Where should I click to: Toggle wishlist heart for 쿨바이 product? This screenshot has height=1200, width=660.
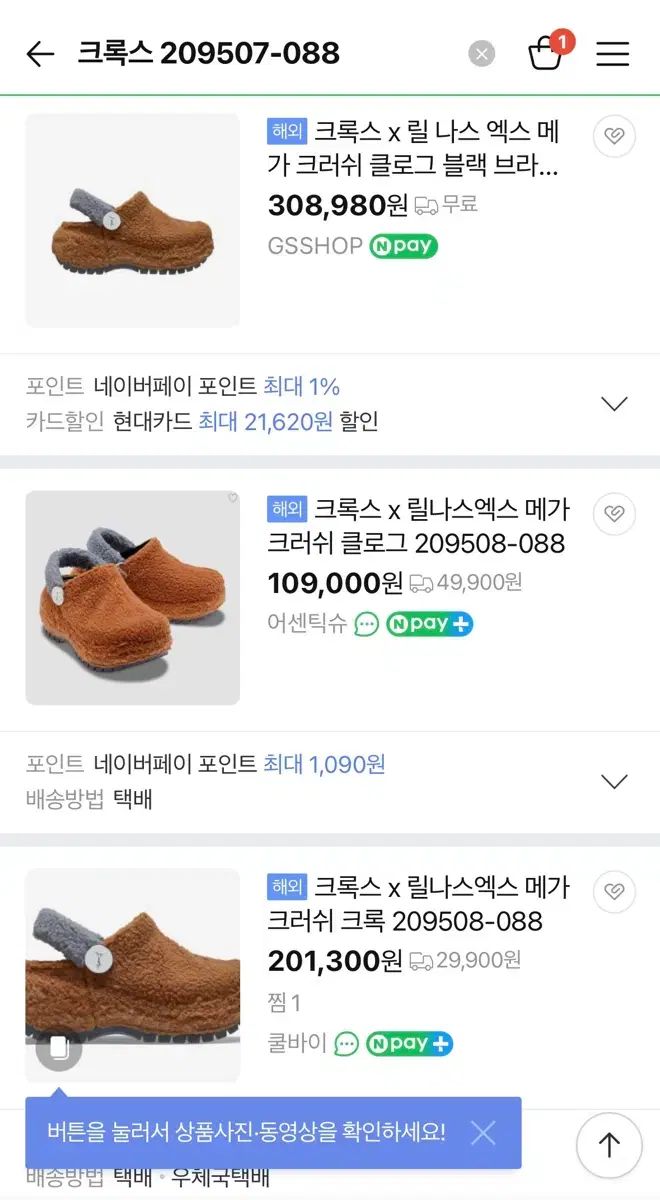[614, 891]
